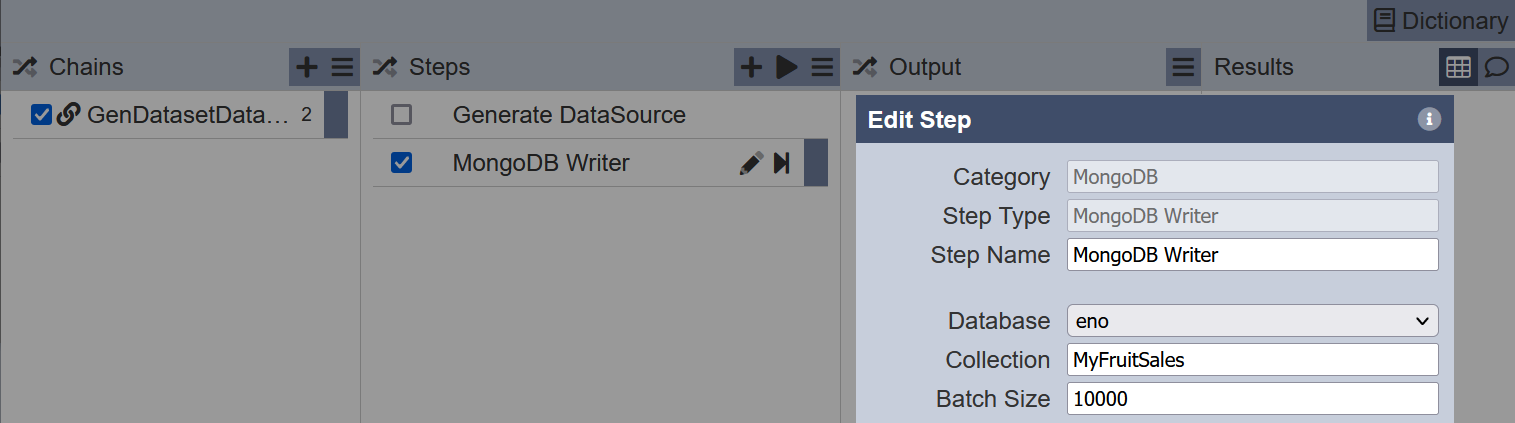Click the Batch Size field
Viewport: 1515px width, 423px height.
point(1253,399)
